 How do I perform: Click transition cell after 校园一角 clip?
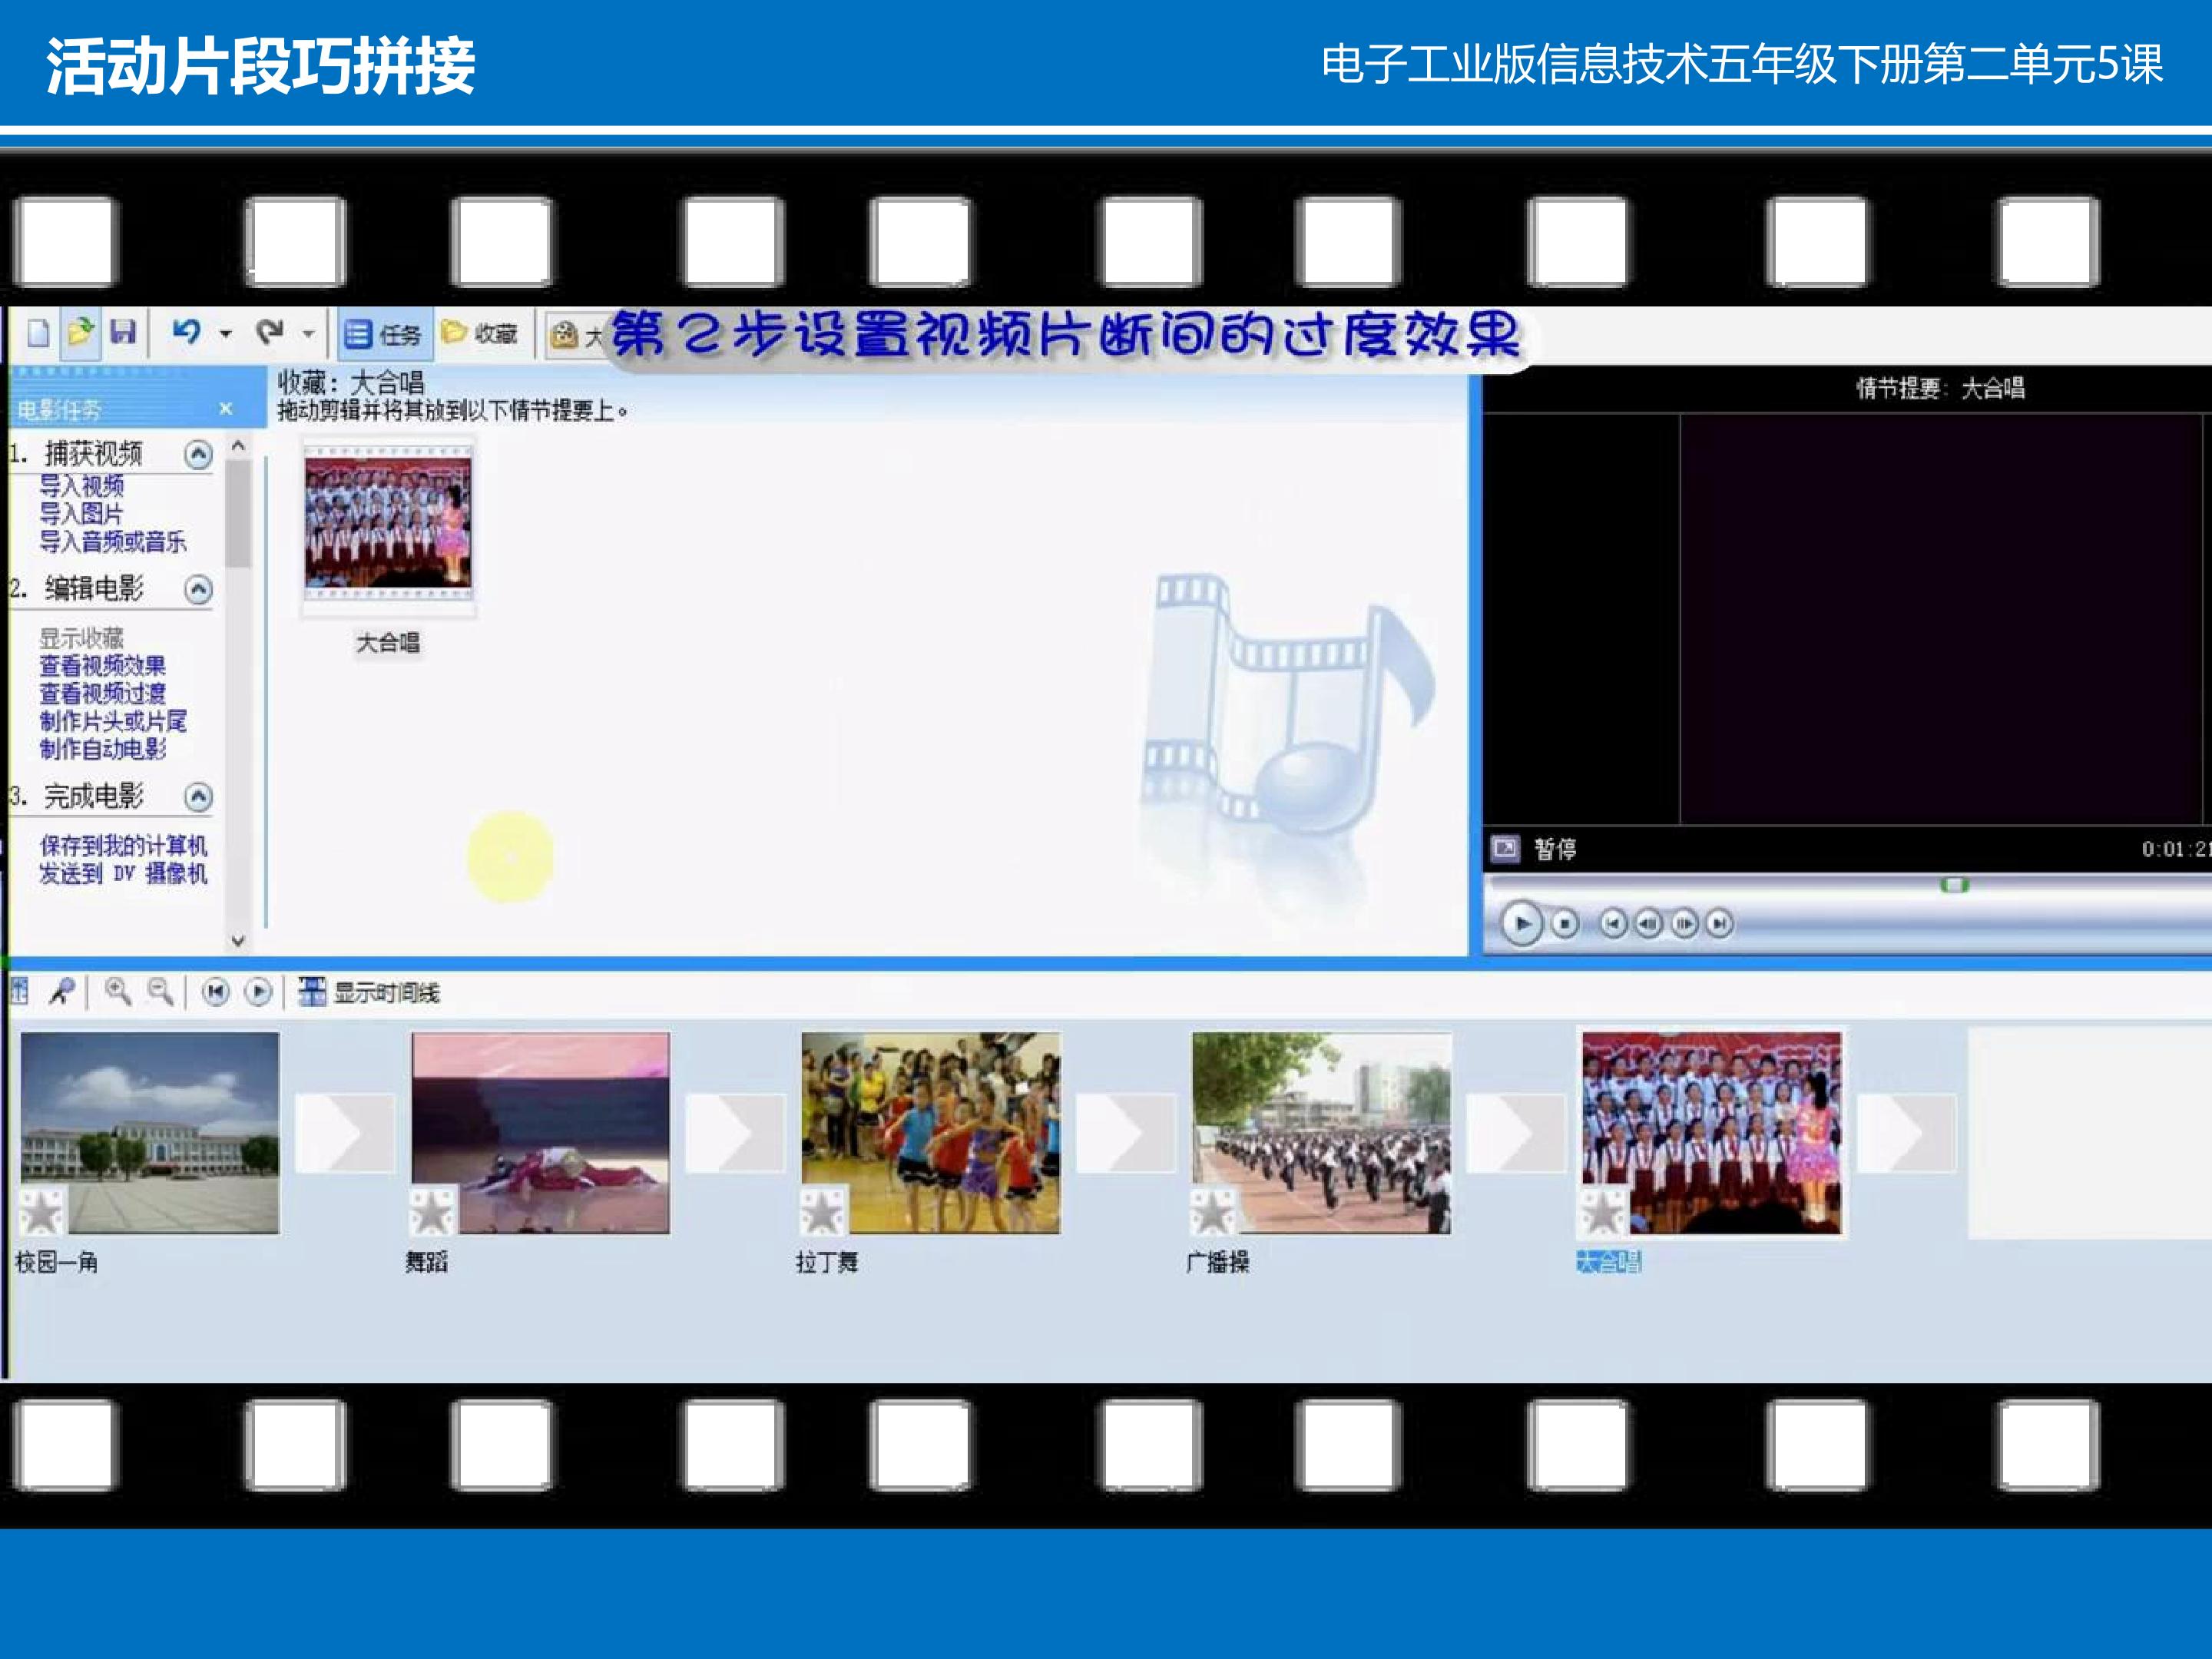pyautogui.click(x=345, y=1133)
